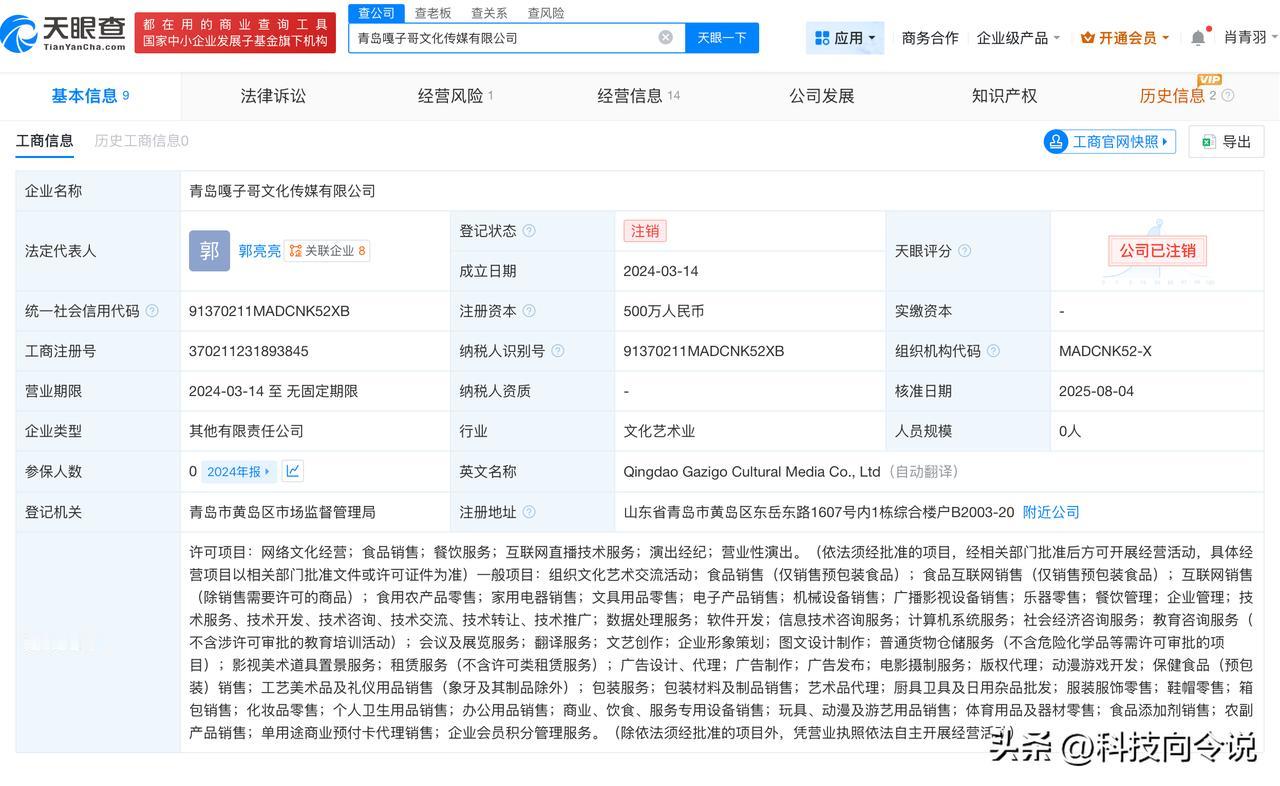The image size is (1280, 786).
Task: Select the 公司已注销 score stamp
Action: point(1157,251)
